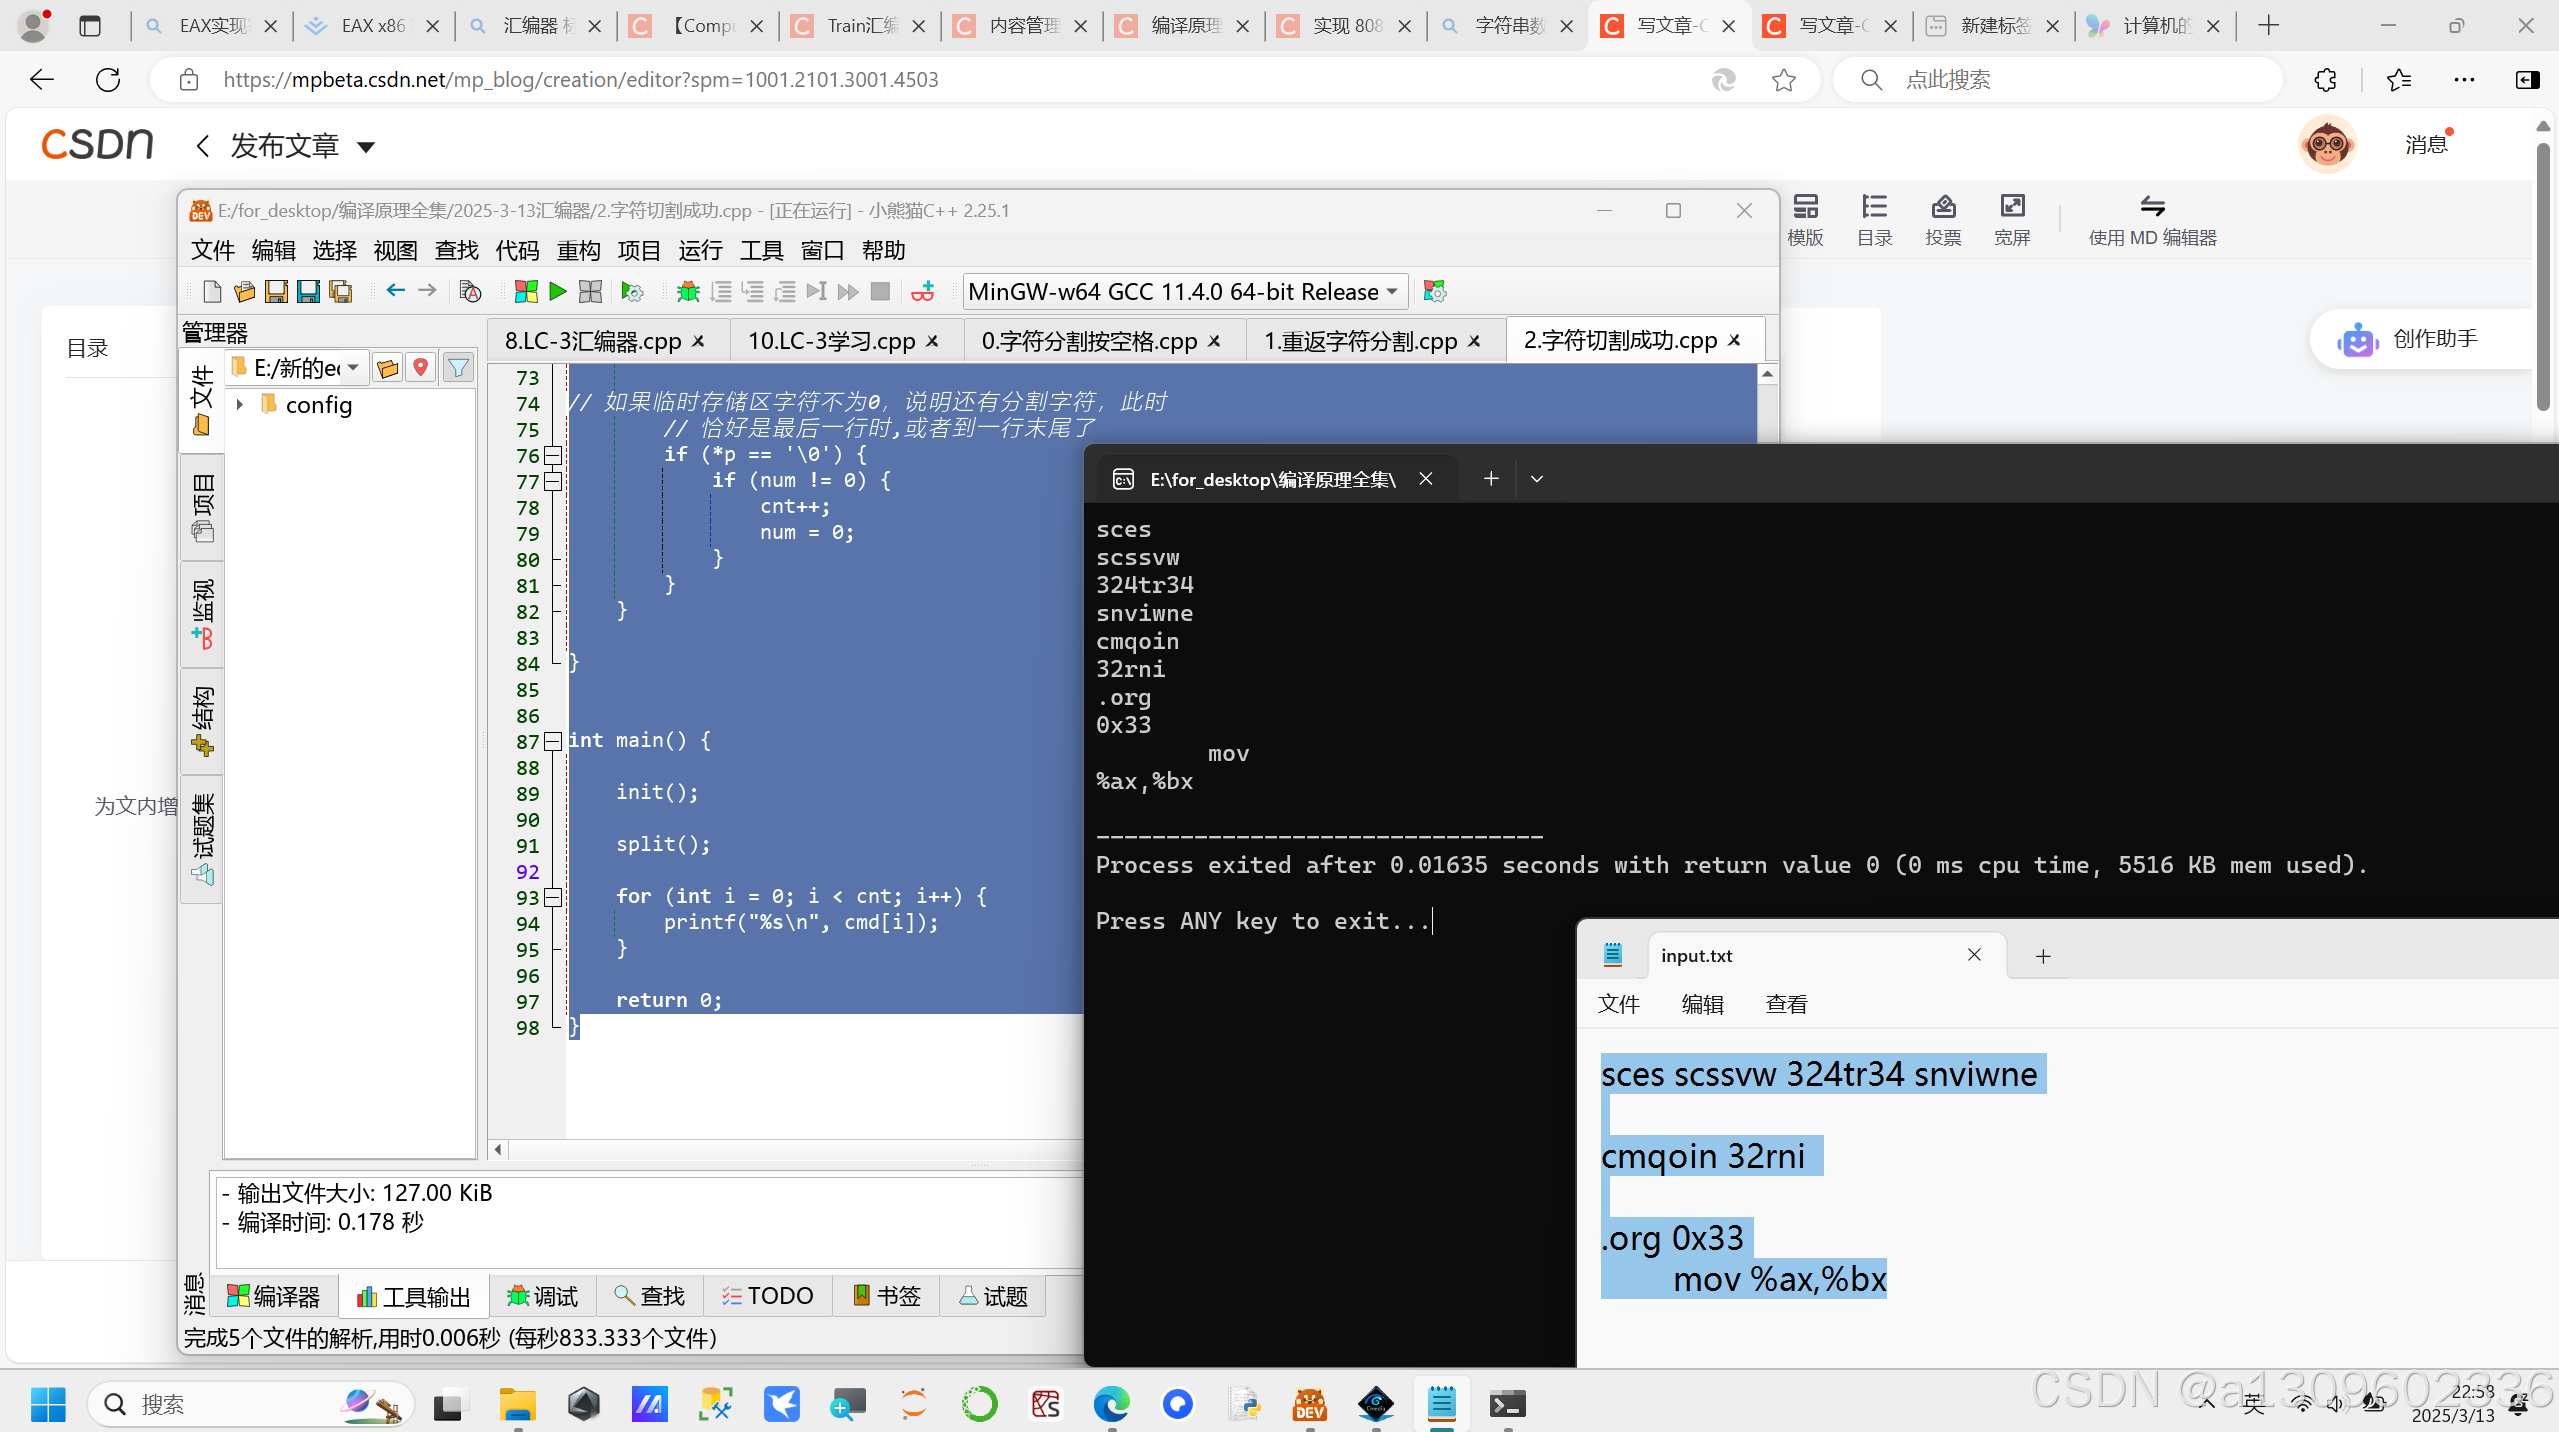Start debugging with the green bug icon
Screen dimensions: 2559x1432
coord(688,291)
